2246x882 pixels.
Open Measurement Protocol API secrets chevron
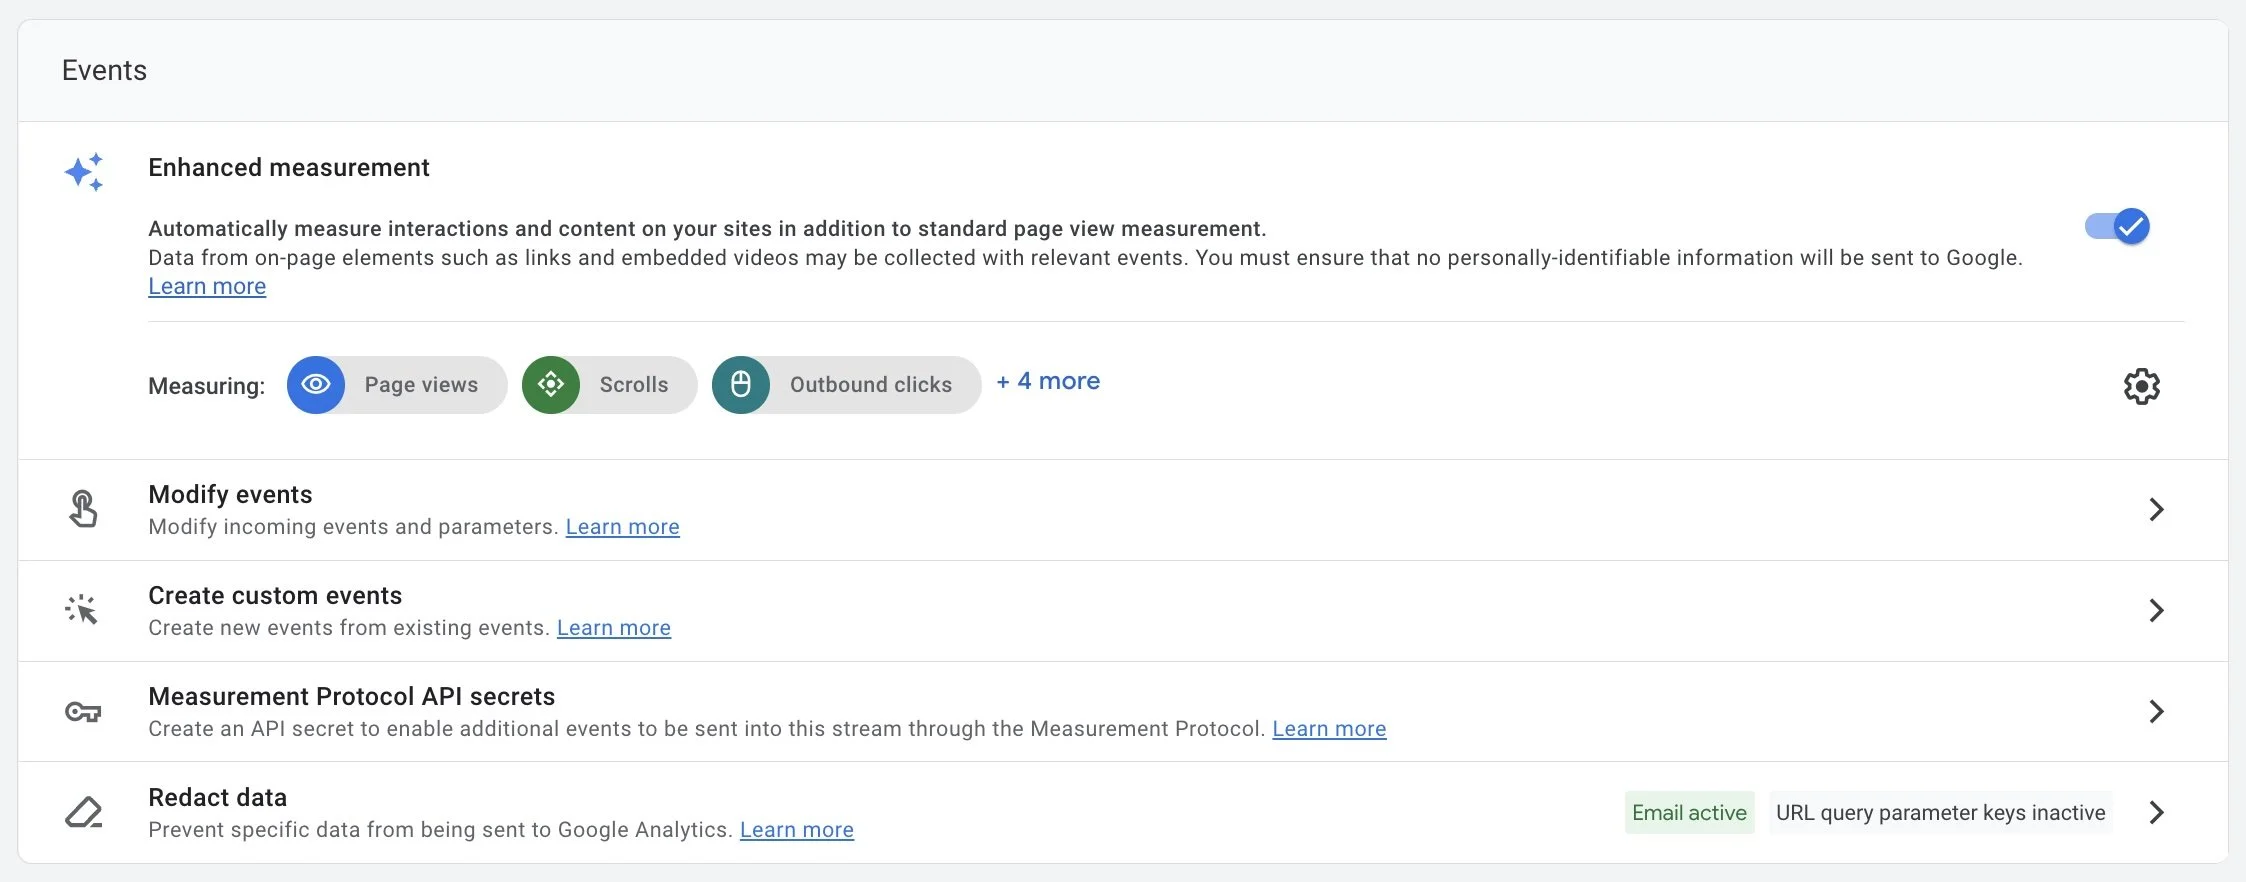(2156, 712)
